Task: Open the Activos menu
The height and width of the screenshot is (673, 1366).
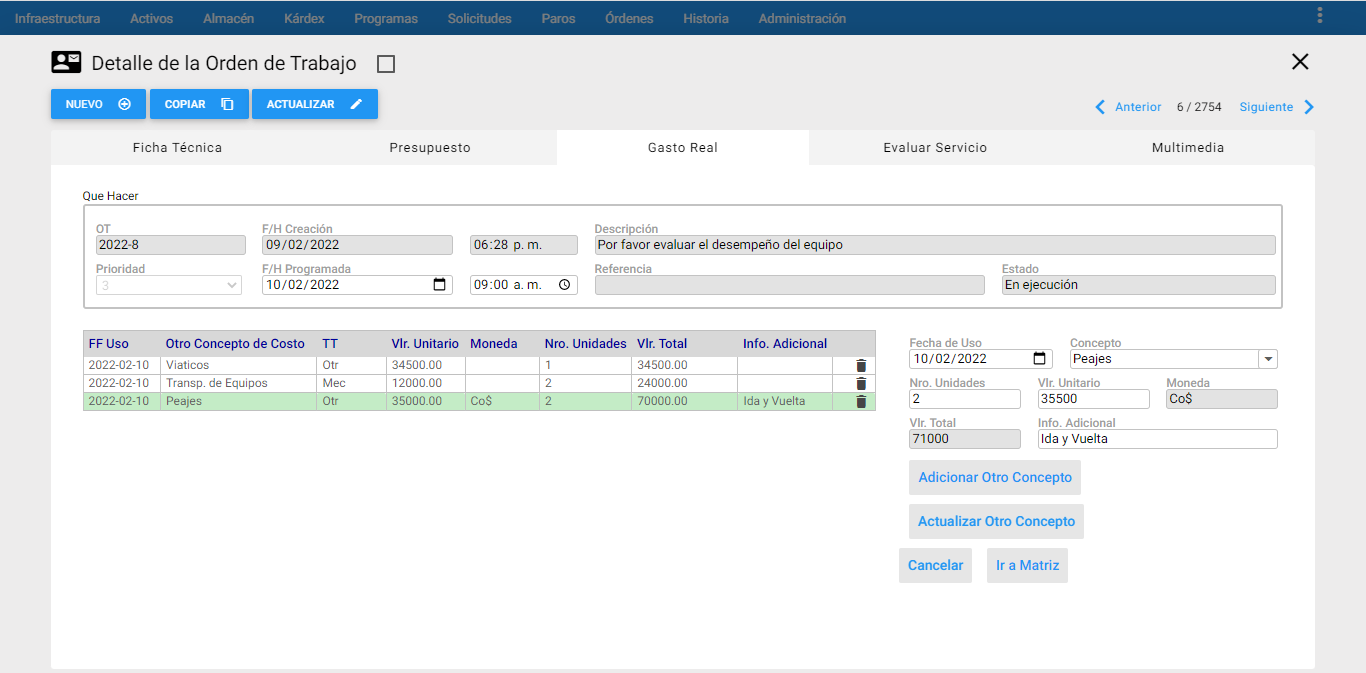Action: click(x=151, y=18)
